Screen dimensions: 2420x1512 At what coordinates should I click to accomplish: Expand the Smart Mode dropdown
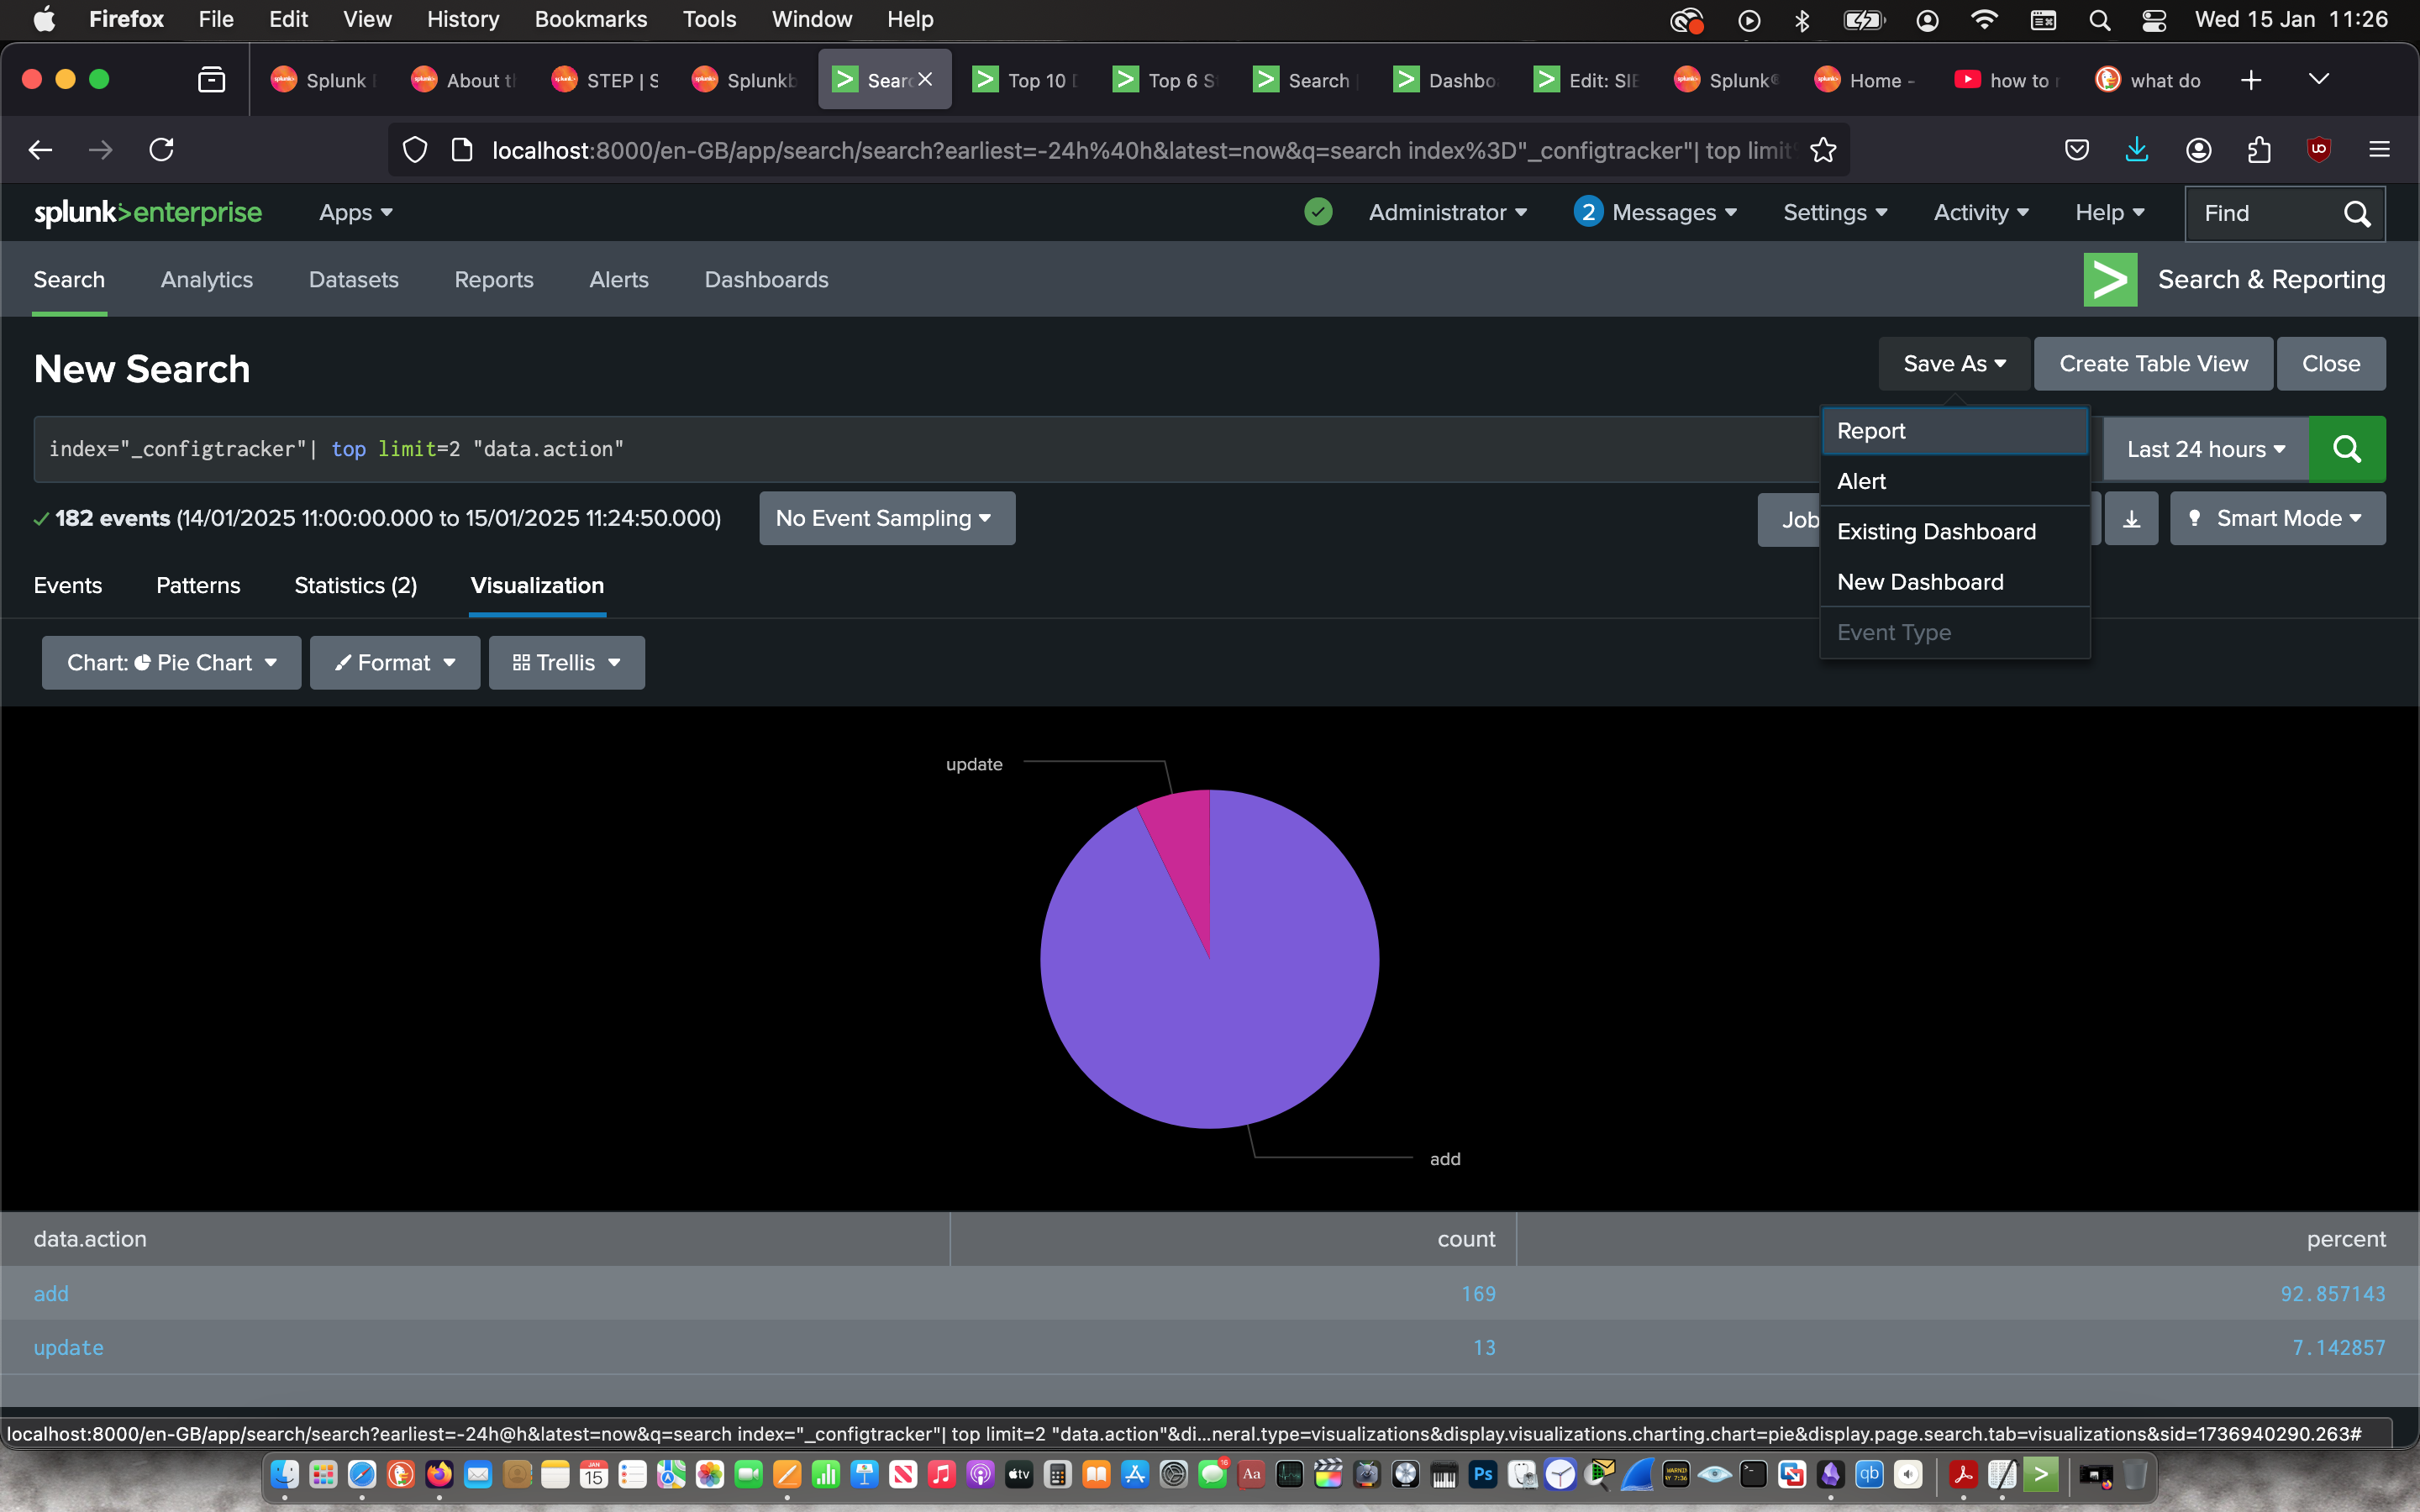tap(2277, 518)
